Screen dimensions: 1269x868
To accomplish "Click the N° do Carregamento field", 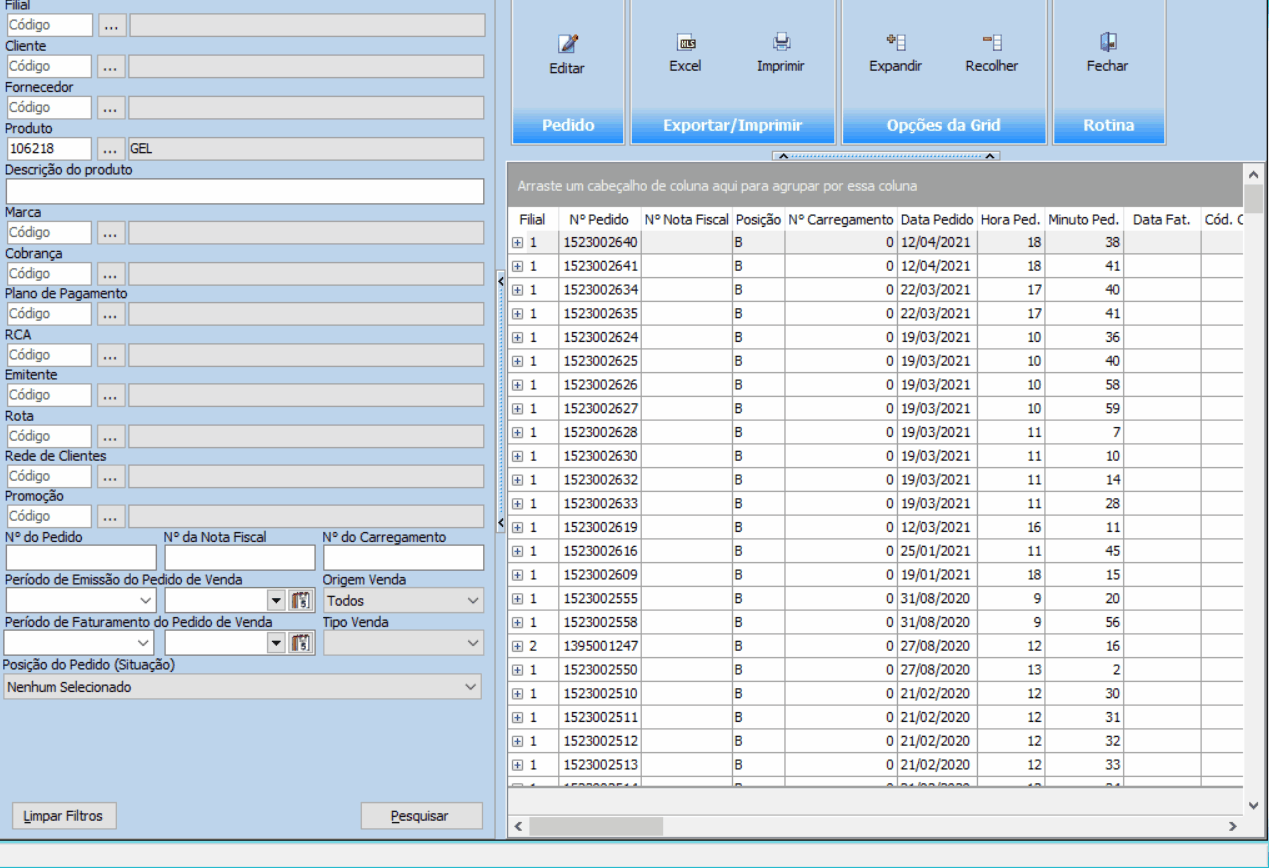I will [403, 558].
